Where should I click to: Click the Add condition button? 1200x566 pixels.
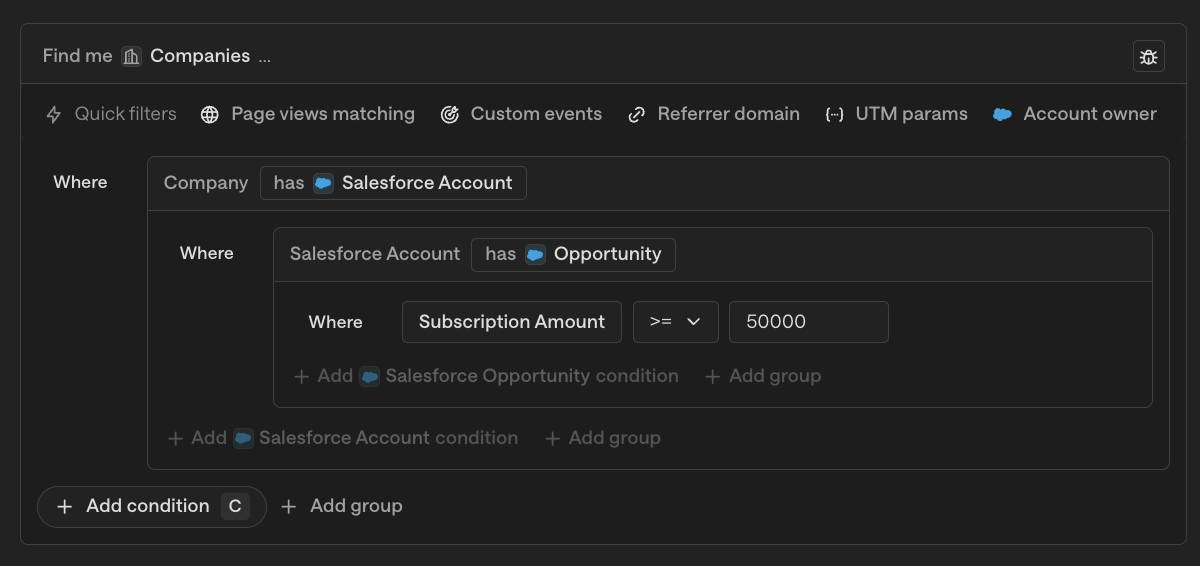[x=152, y=506]
